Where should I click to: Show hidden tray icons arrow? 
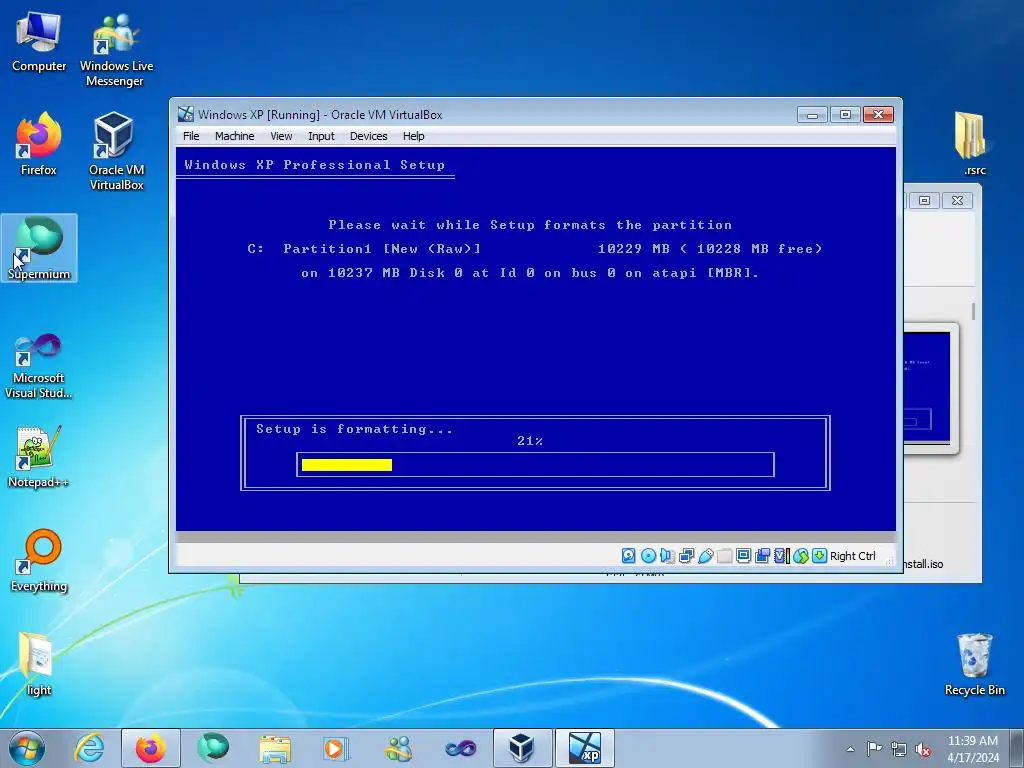coord(850,749)
